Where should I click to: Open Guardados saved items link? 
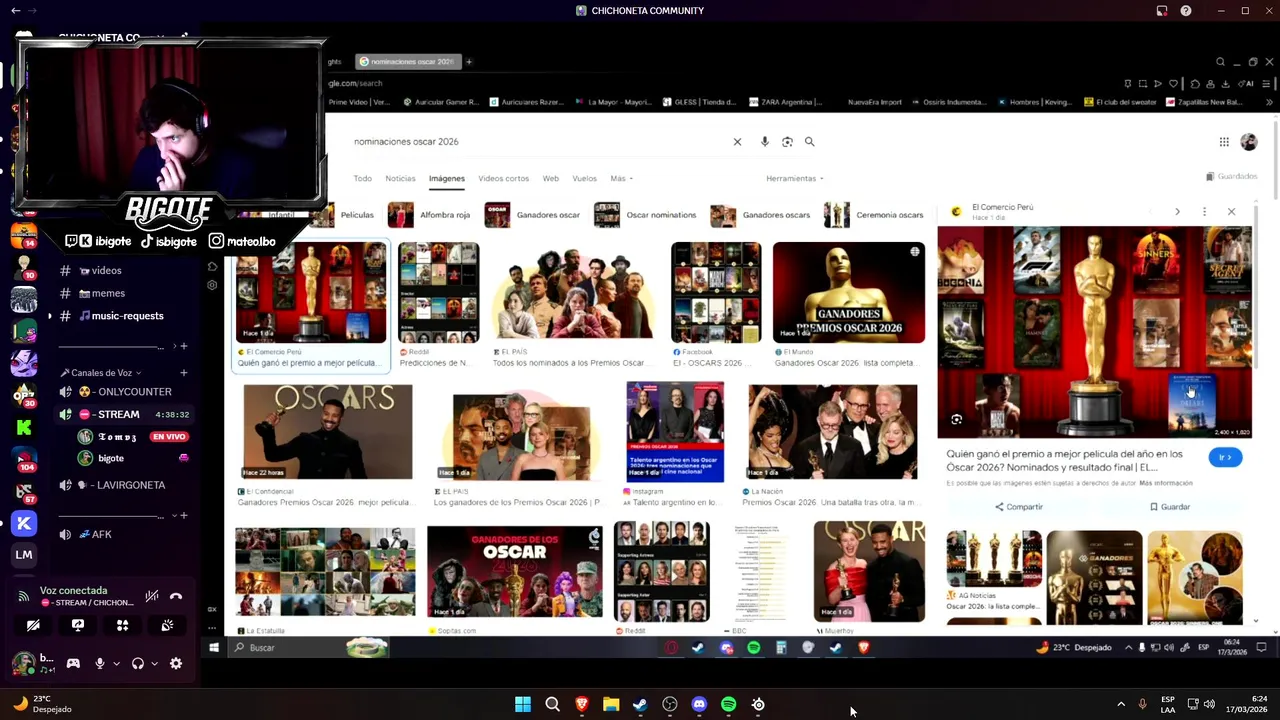pos(1232,176)
